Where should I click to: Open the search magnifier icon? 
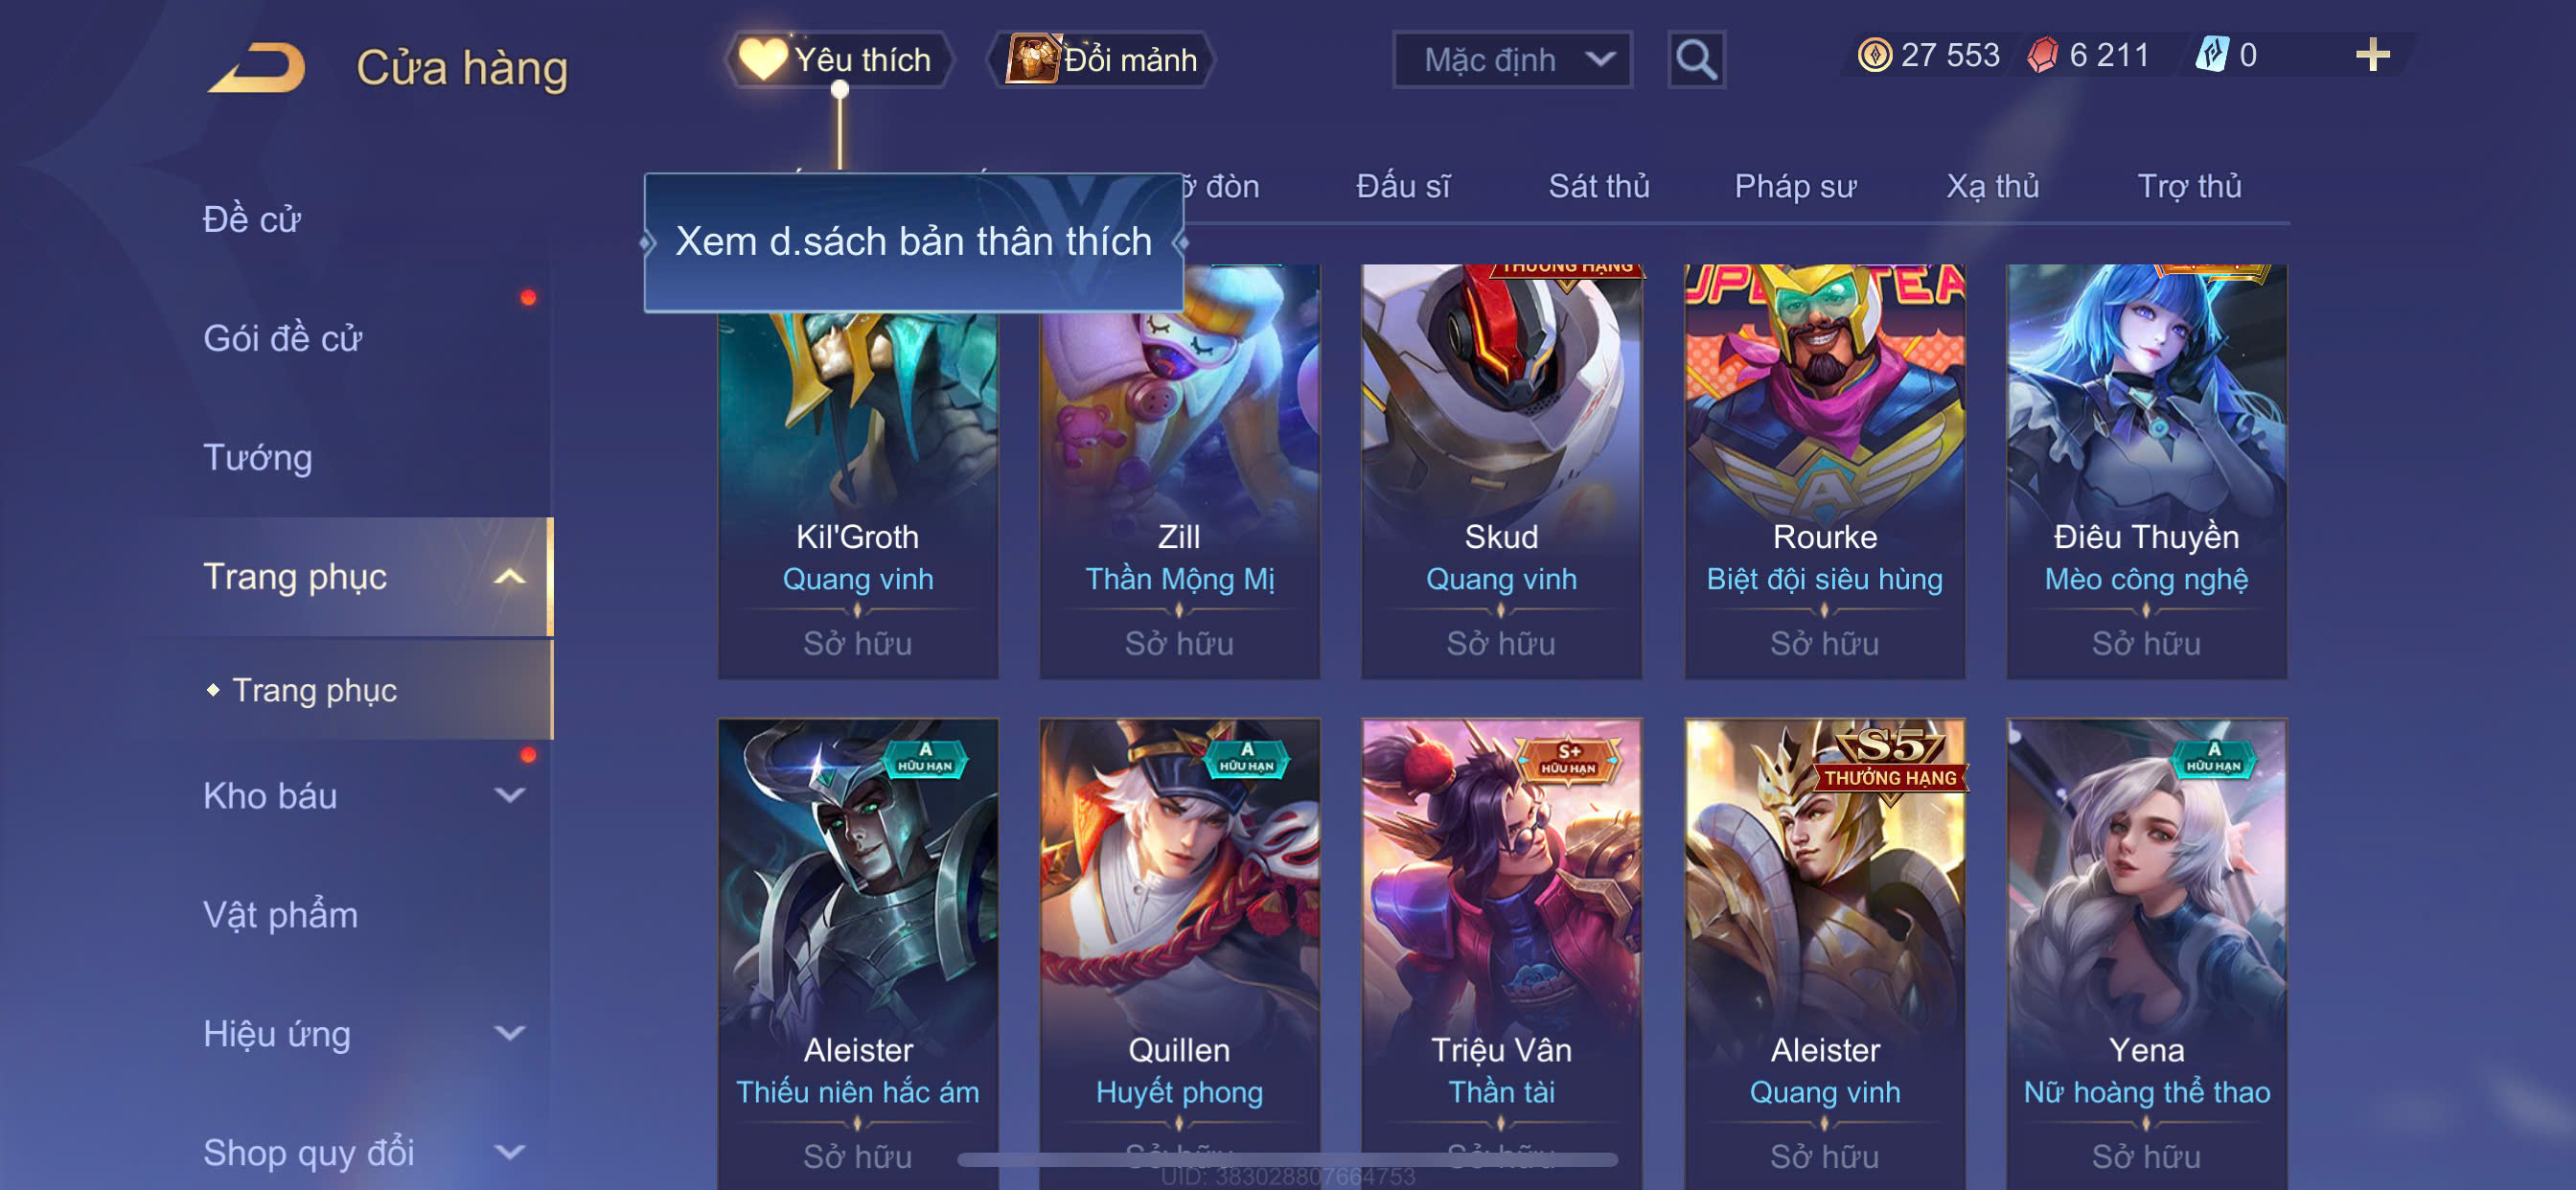coord(1696,60)
